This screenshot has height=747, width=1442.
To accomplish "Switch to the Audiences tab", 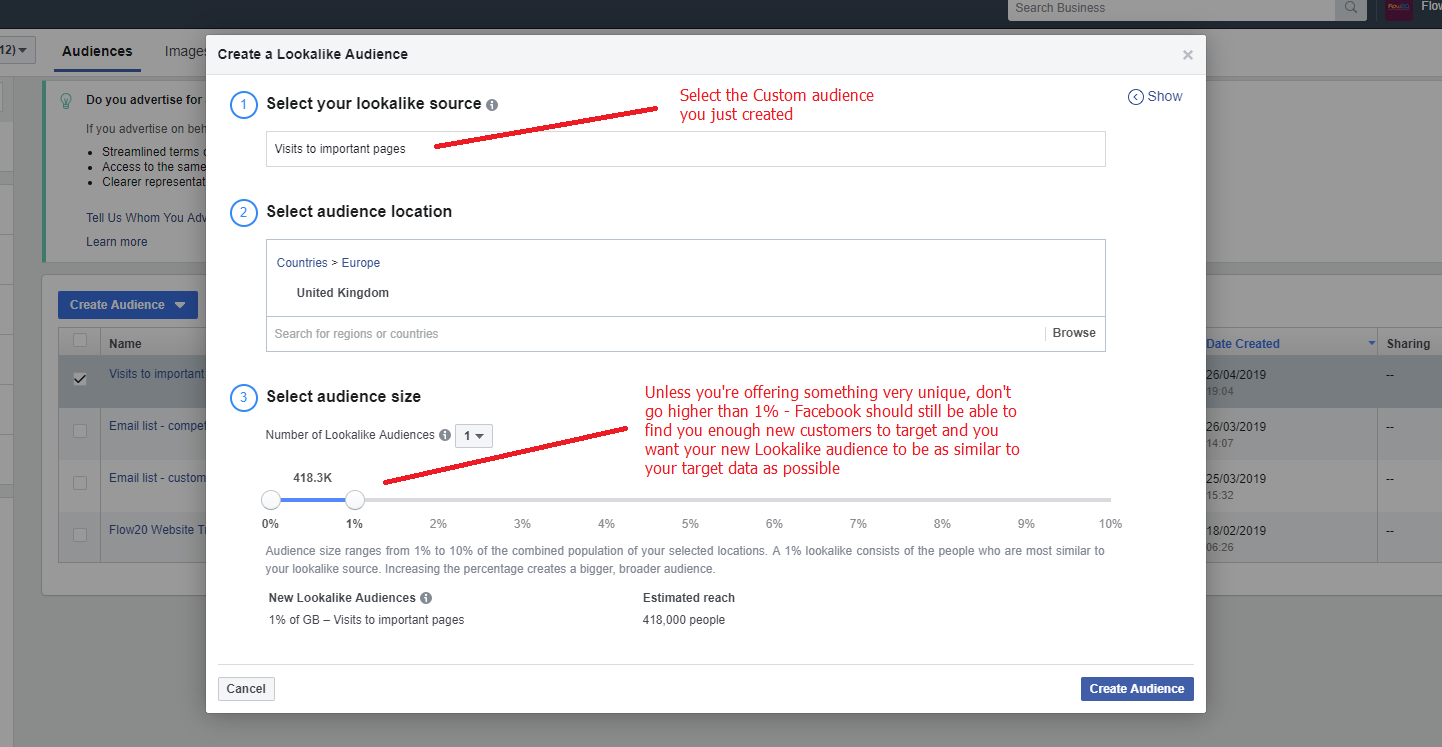I will point(97,51).
